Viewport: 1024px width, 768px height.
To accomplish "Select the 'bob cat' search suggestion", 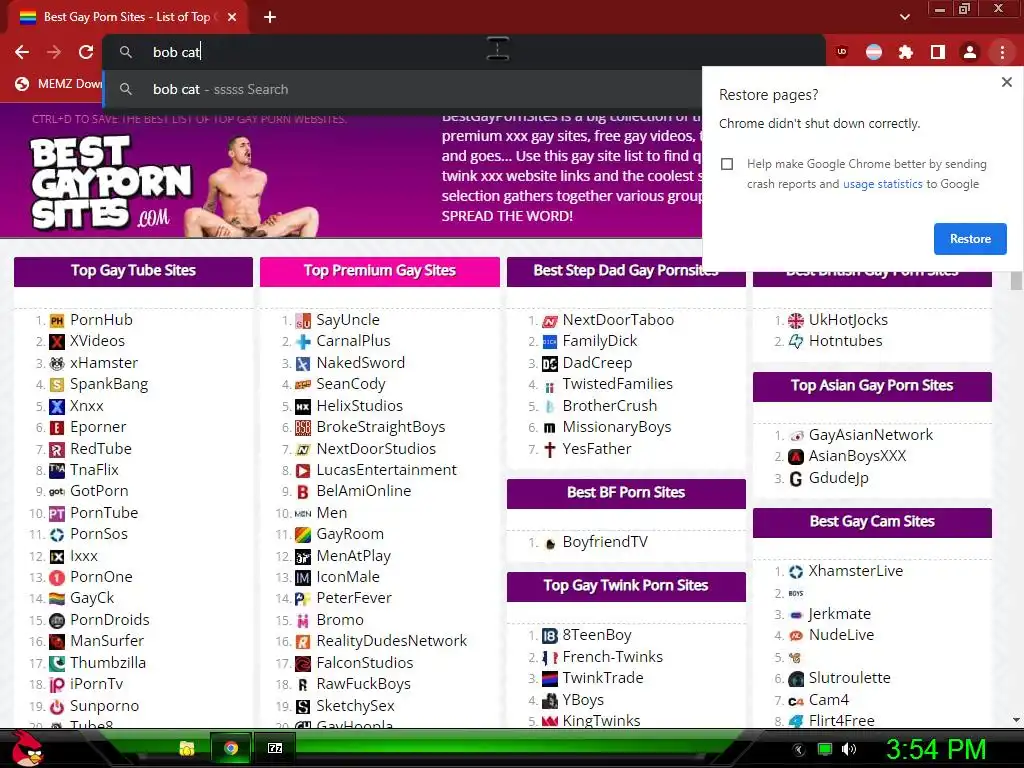I will click(x=403, y=89).
